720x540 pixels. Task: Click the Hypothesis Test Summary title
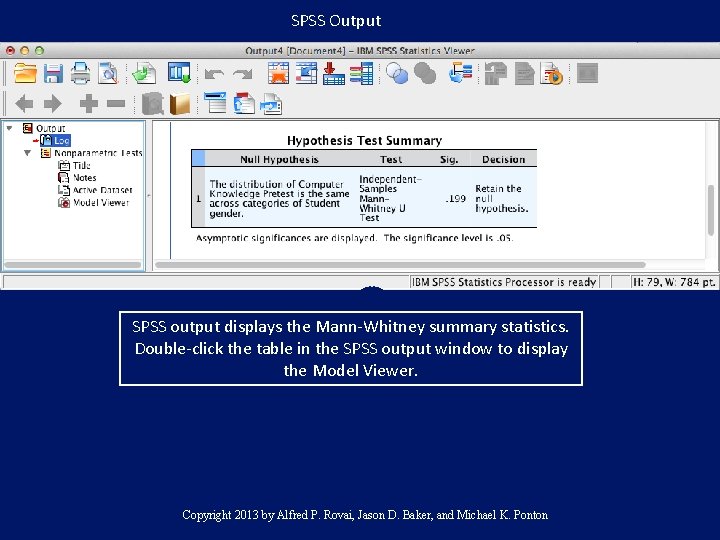tap(364, 141)
